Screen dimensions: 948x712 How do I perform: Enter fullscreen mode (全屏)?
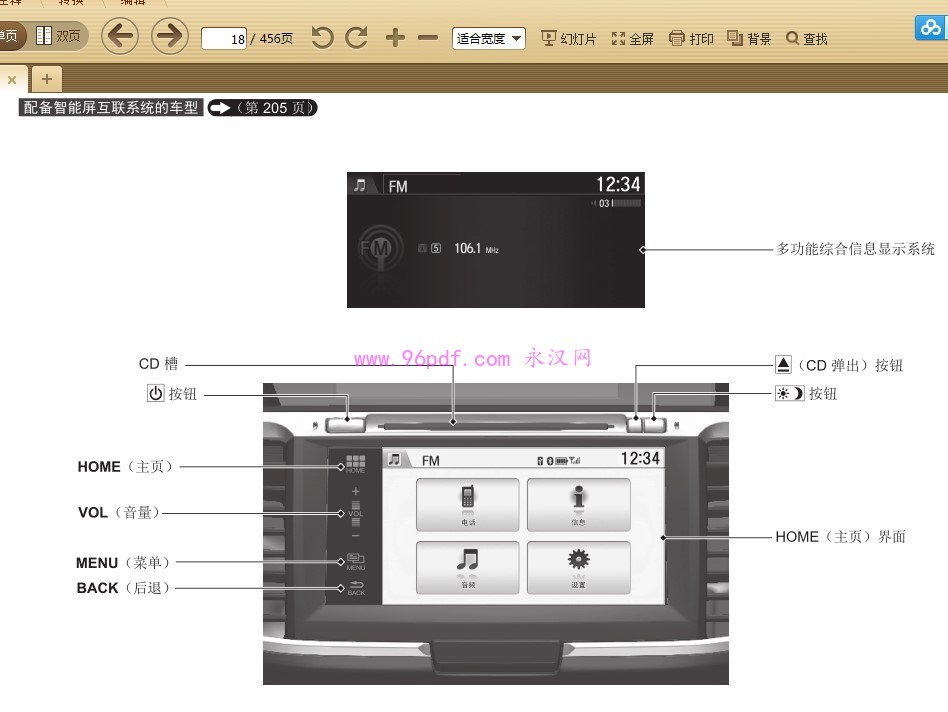click(x=632, y=39)
